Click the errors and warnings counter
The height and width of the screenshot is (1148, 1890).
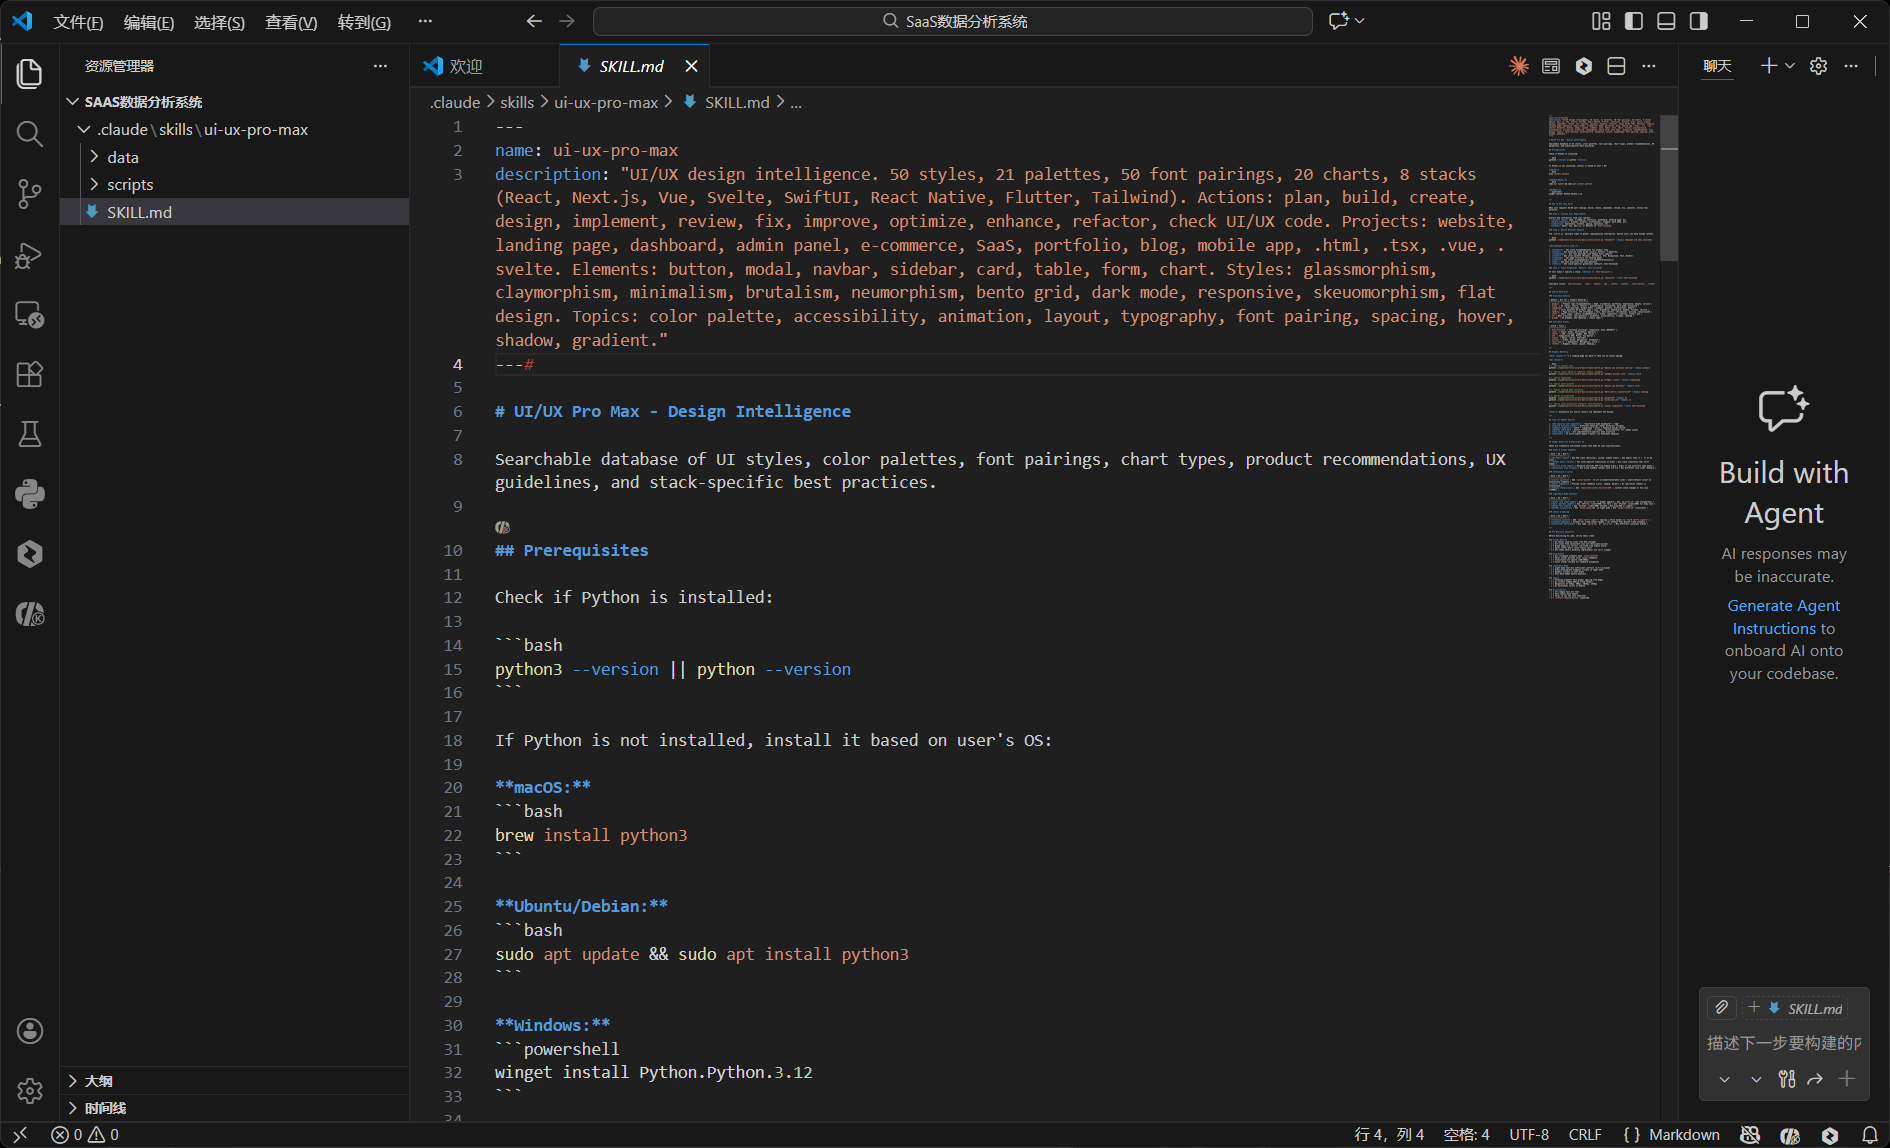coord(85,1135)
